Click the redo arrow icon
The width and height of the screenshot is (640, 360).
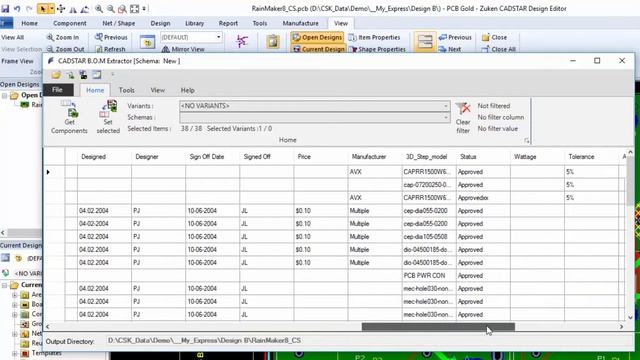coord(29,9)
